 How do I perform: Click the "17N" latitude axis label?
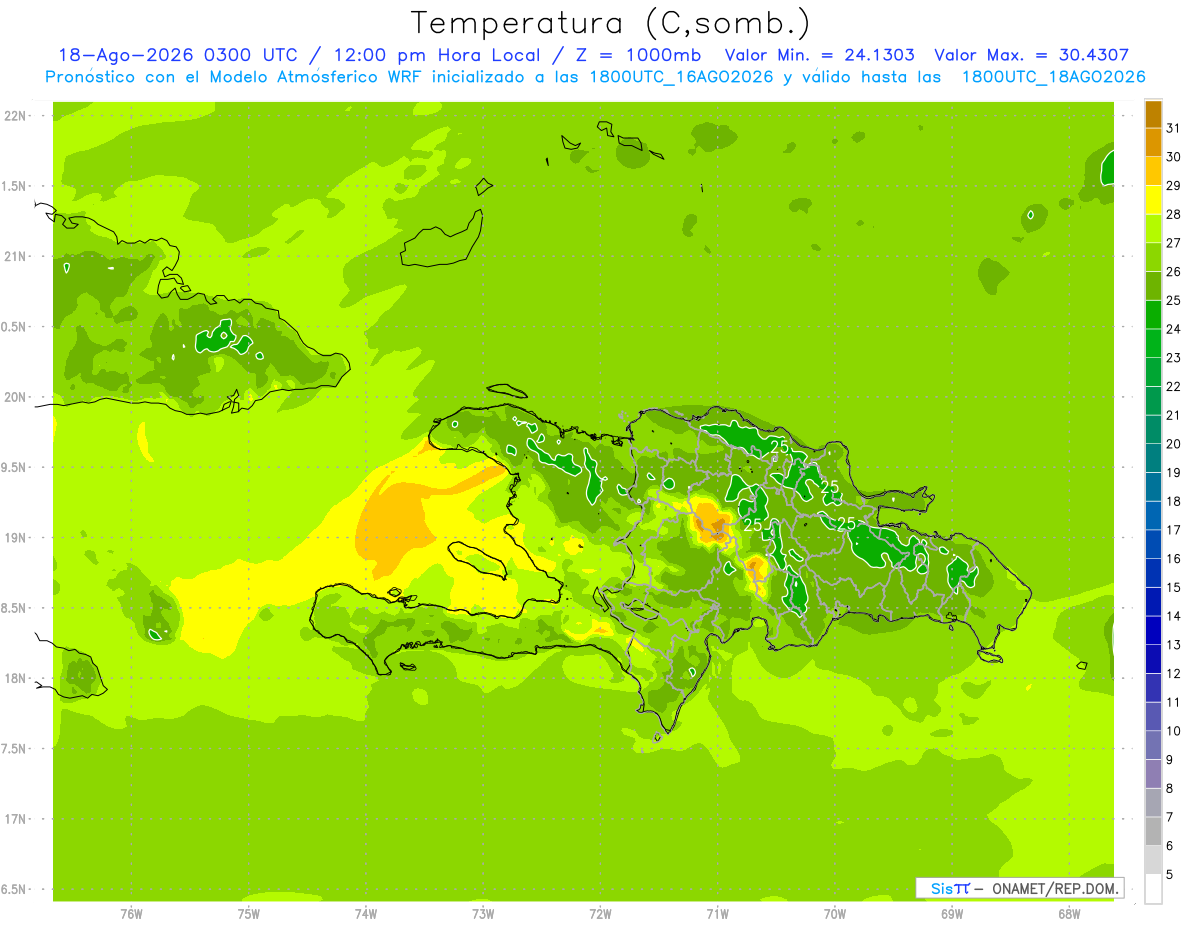click(x=16, y=819)
